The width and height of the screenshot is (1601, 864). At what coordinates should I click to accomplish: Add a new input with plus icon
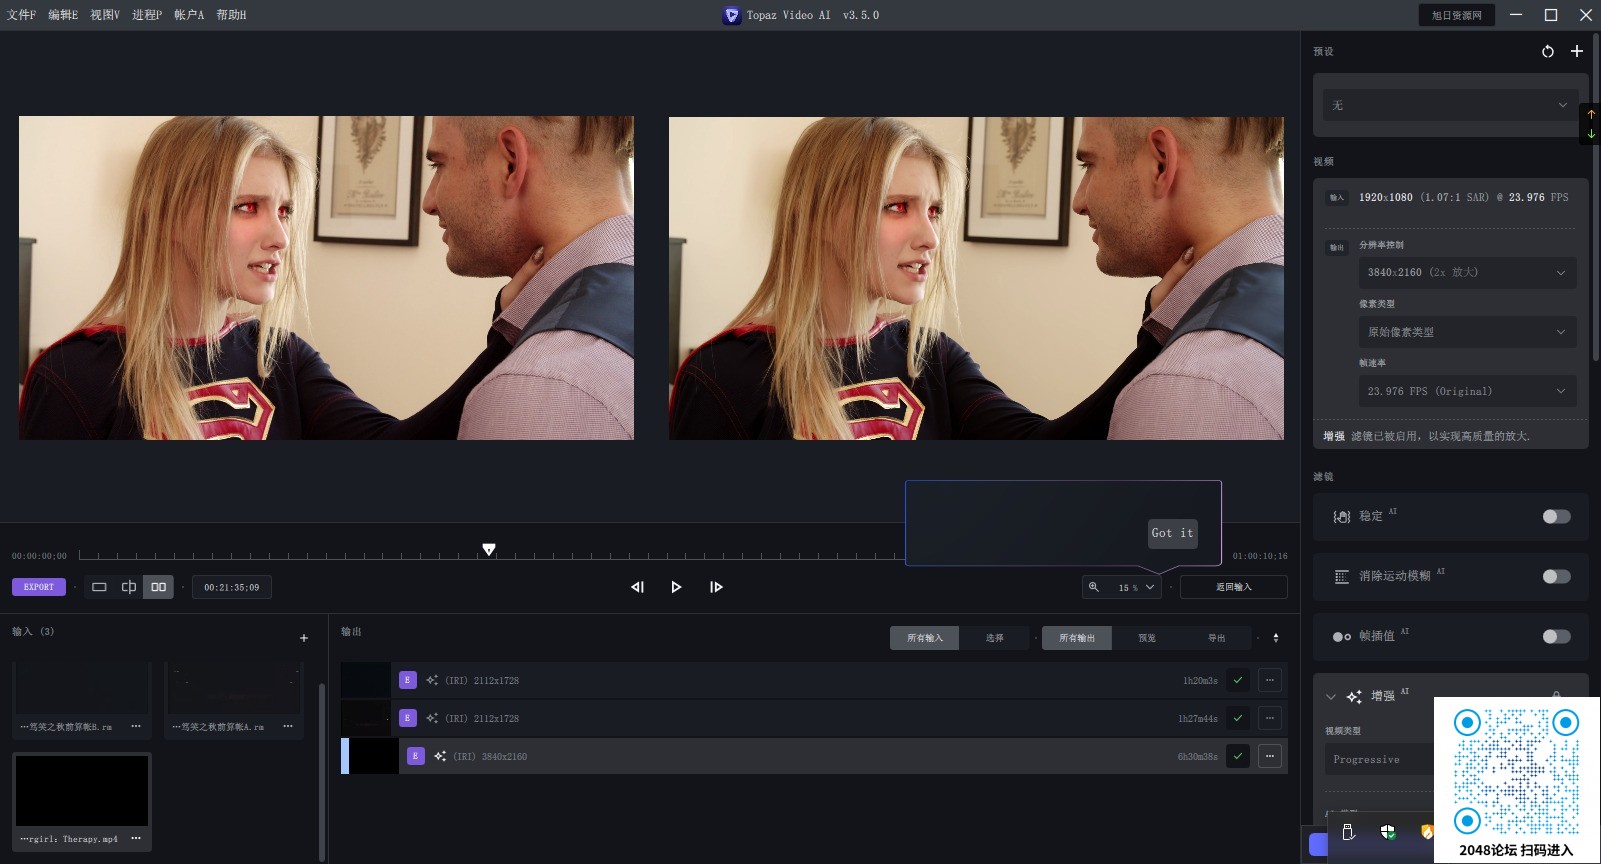[x=304, y=638]
